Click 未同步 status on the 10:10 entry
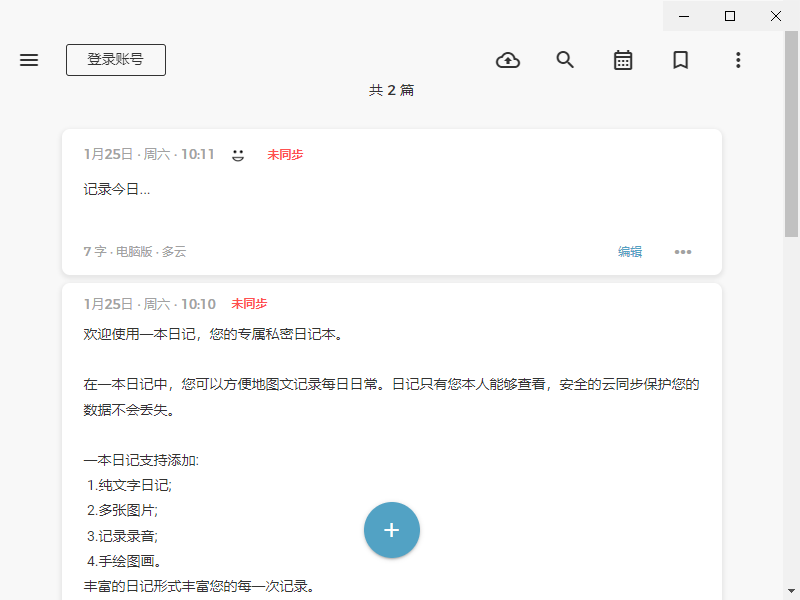Image resolution: width=800 pixels, height=600 pixels. (x=249, y=304)
